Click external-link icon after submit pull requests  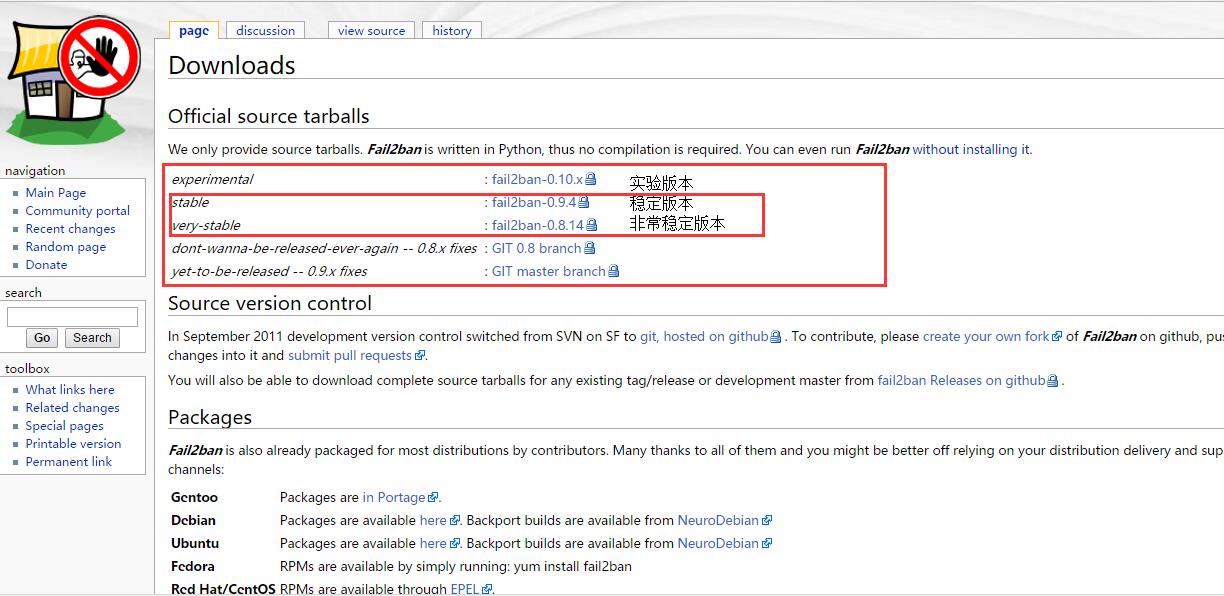[x=420, y=356]
